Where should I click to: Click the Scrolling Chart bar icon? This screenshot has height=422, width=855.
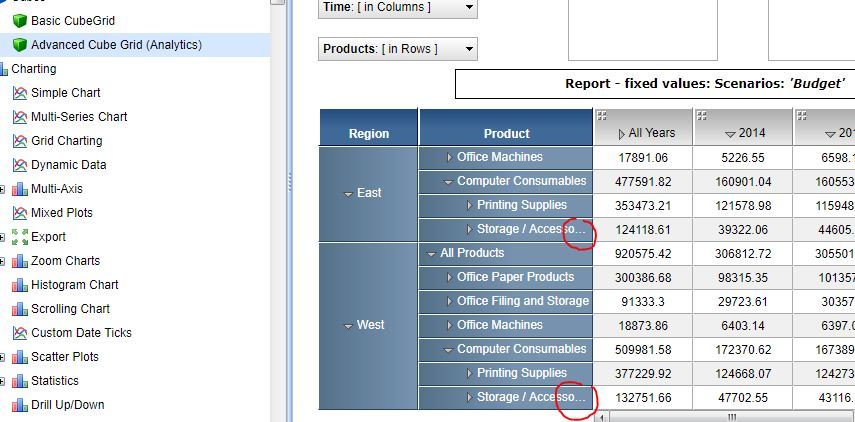[20, 309]
